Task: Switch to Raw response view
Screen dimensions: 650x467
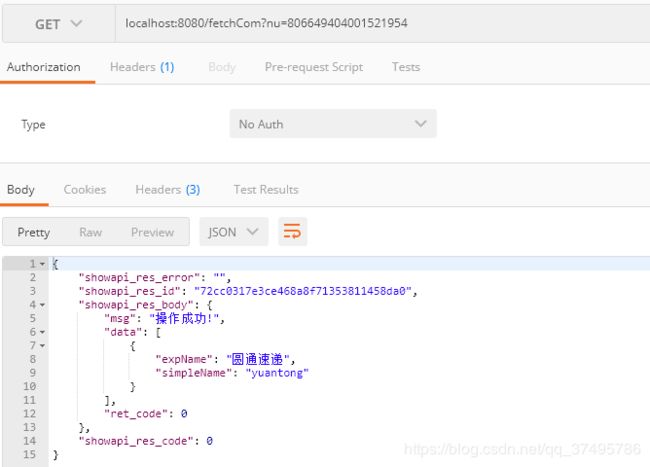Action: pos(90,232)
